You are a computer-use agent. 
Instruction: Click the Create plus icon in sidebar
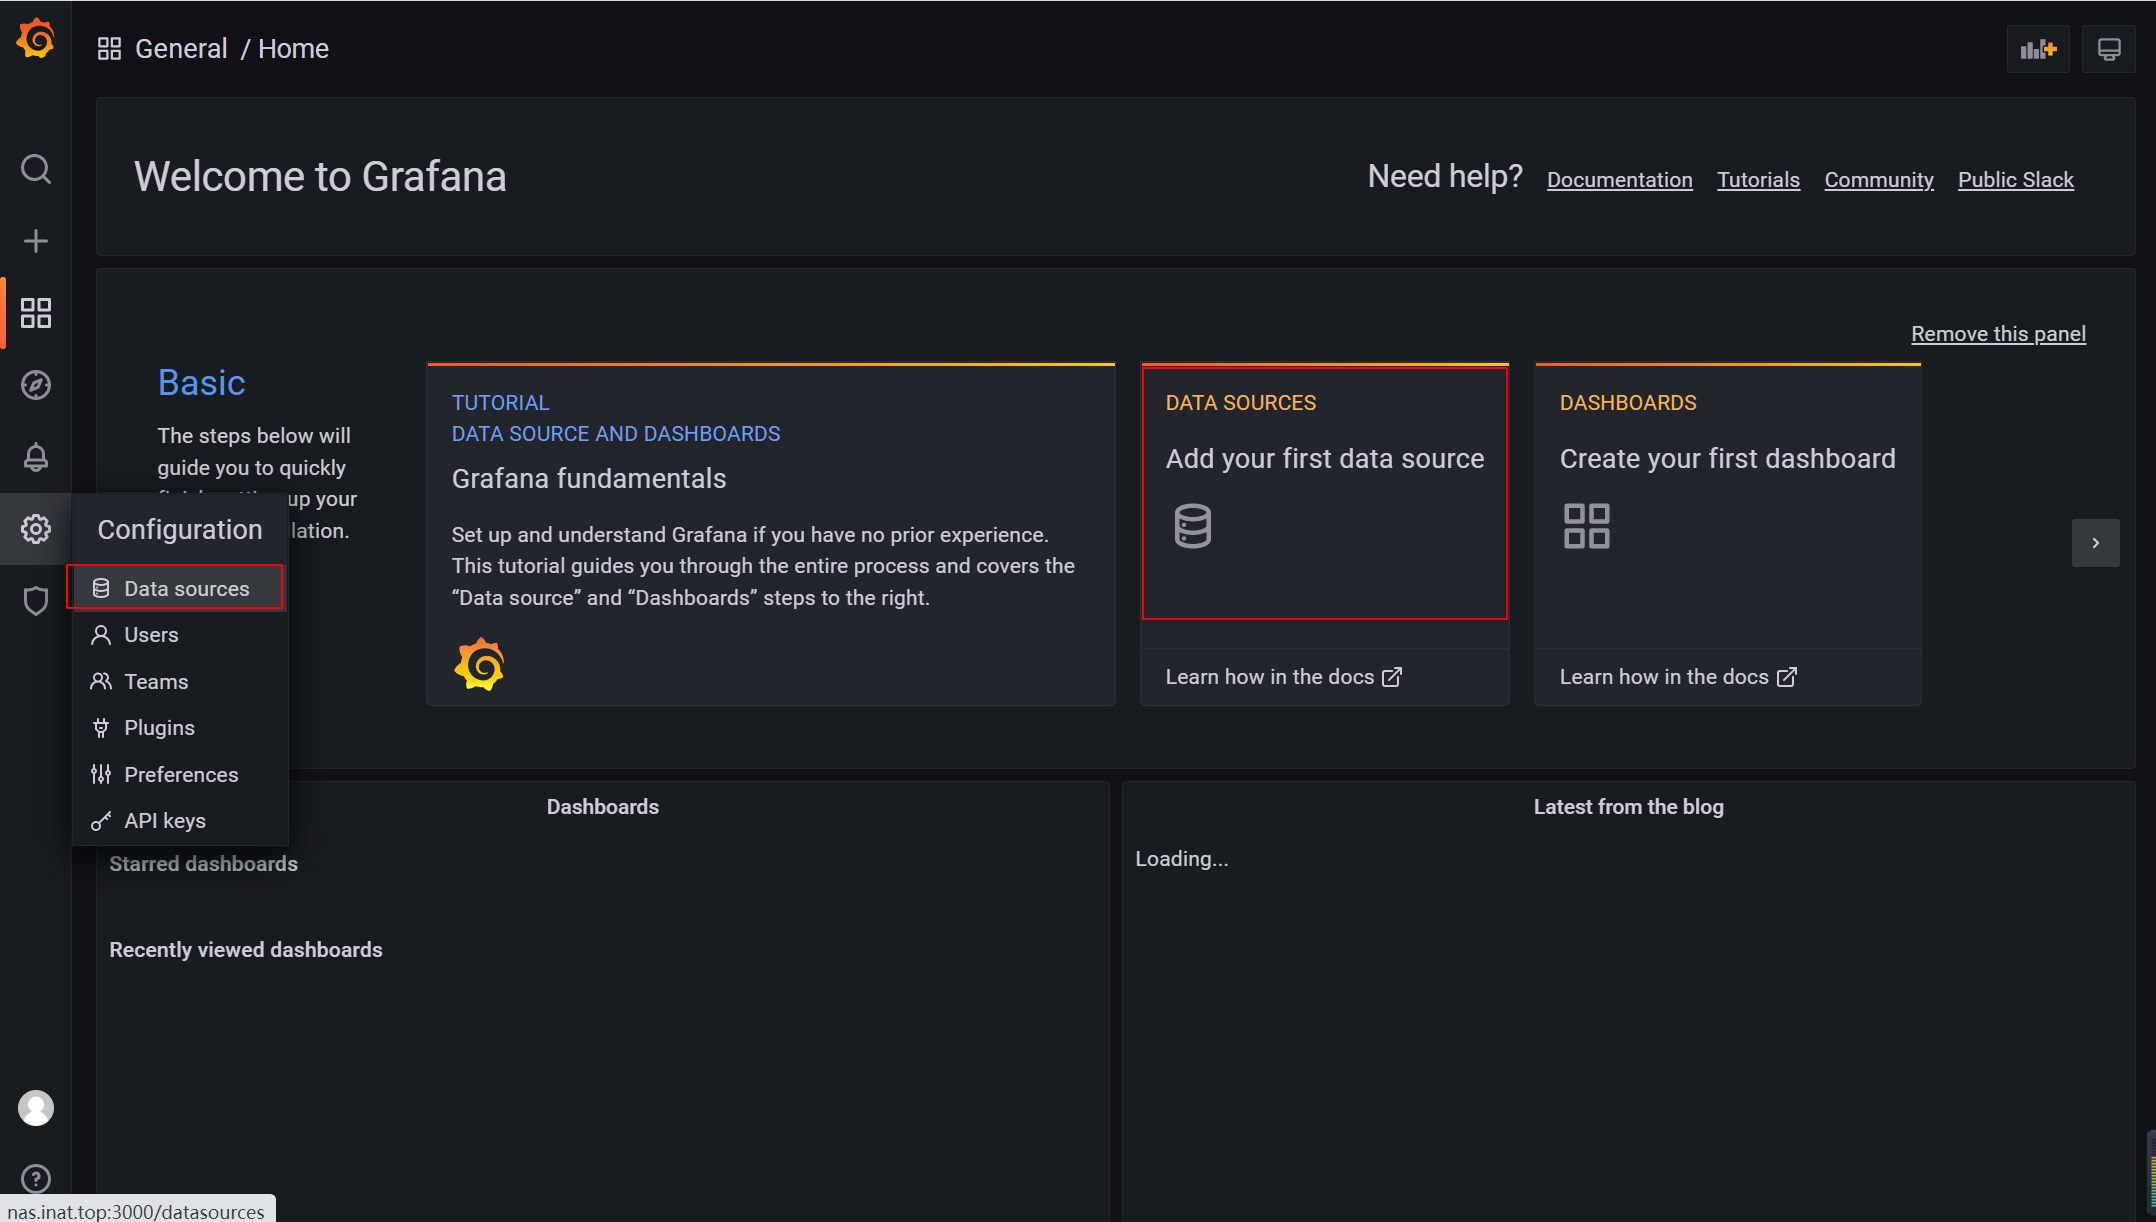(36, 241)
